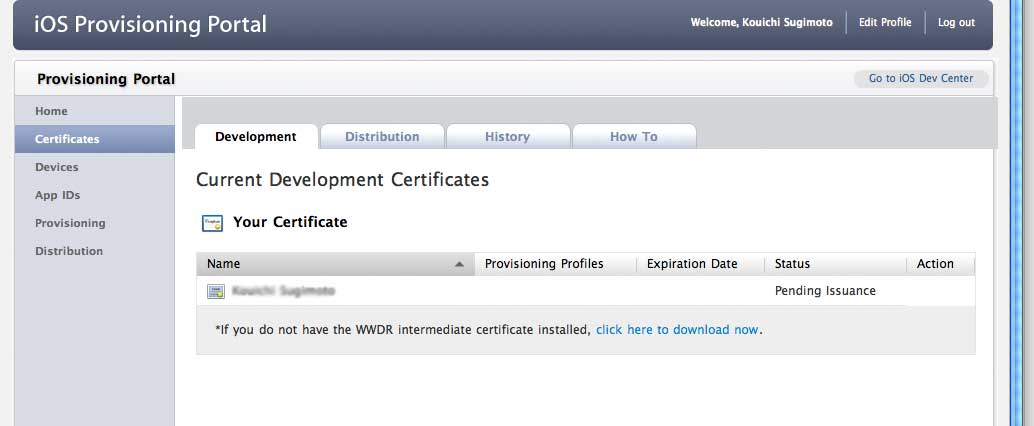Go to Devices in the sidebar
This screenshot has height=426, width=1034.
56,167
